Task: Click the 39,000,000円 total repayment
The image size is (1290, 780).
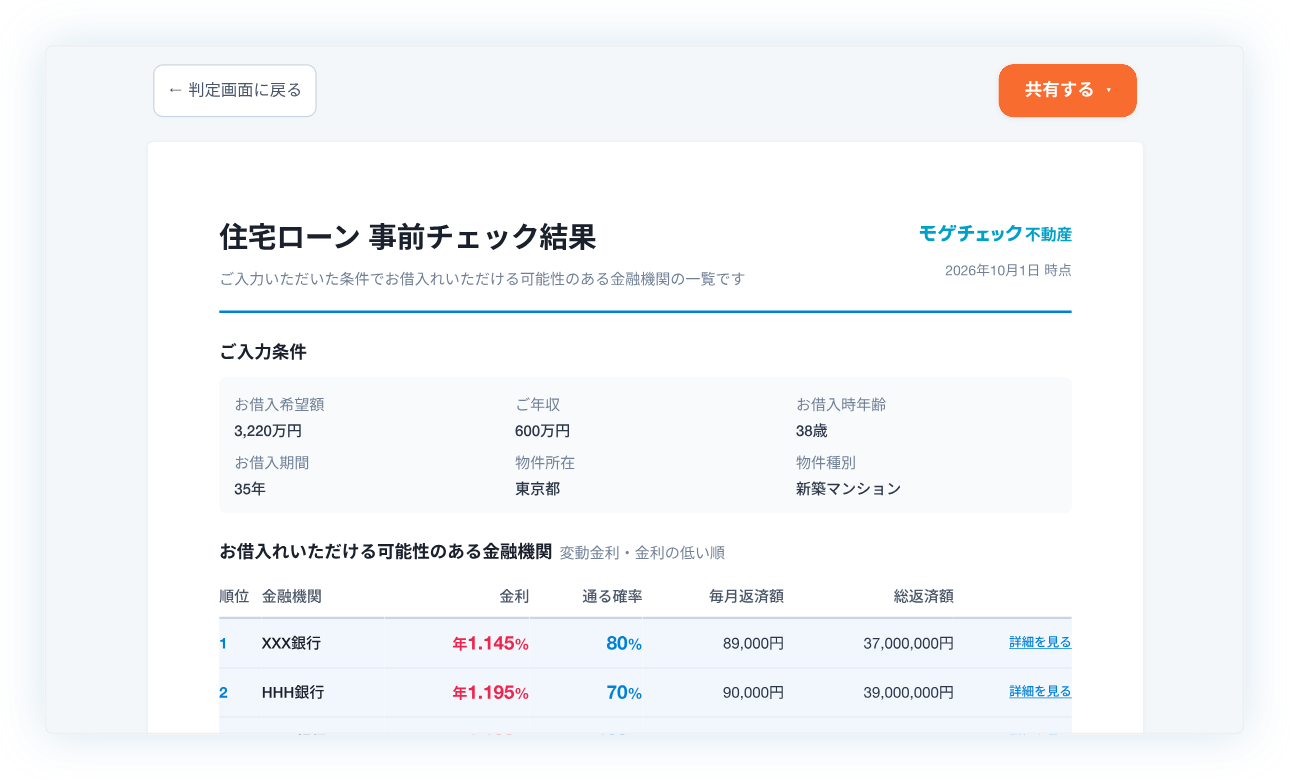Action: pos(908,693)
